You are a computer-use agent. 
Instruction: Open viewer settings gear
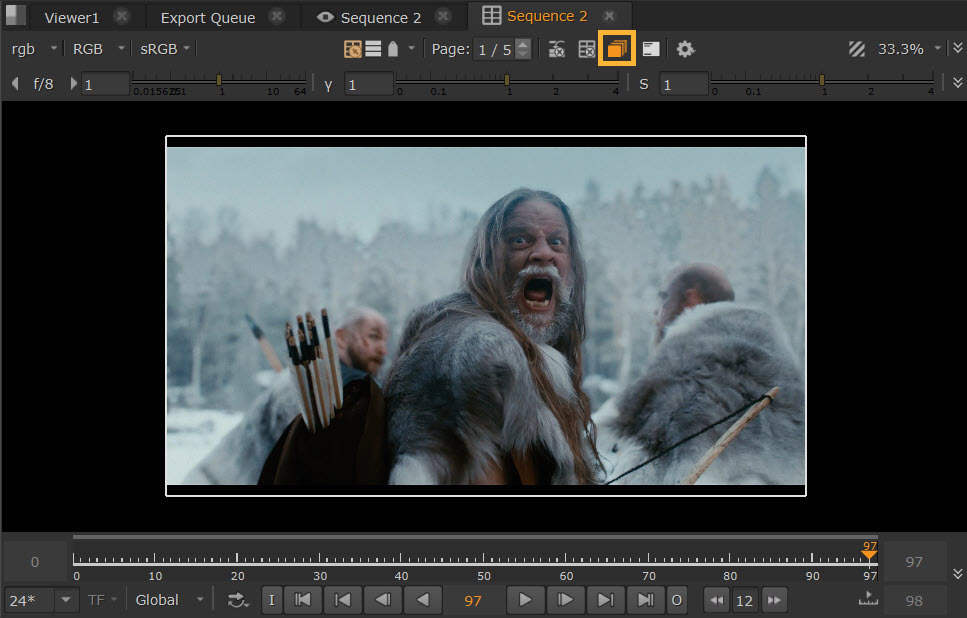[x=685, y=49]
